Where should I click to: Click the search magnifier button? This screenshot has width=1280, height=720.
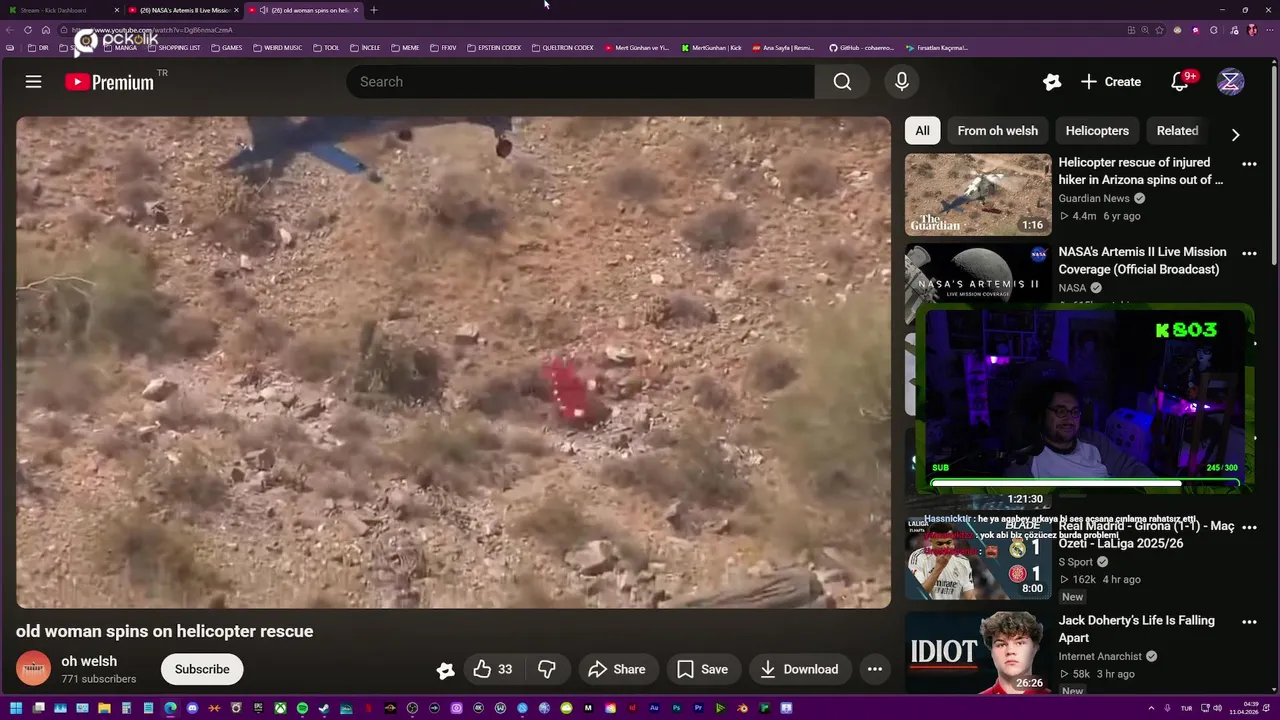tap(842, 82)
